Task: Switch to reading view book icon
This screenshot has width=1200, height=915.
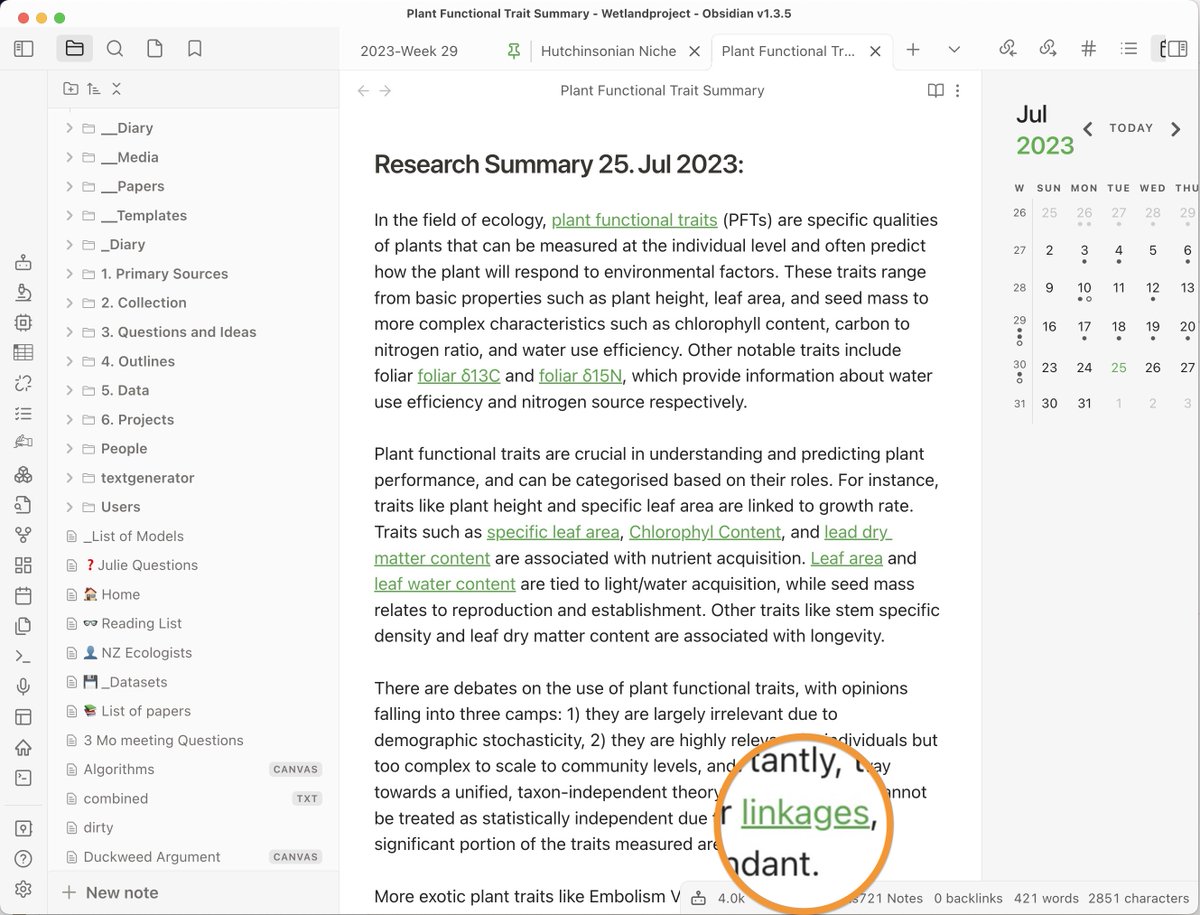Action: (935, 90)
